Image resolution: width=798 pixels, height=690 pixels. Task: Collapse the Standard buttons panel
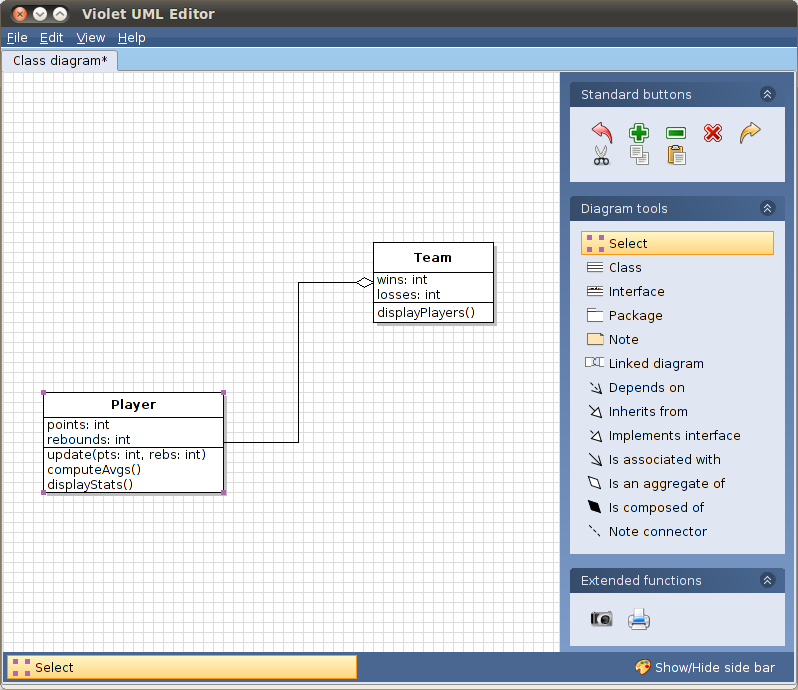coord(767,94)
